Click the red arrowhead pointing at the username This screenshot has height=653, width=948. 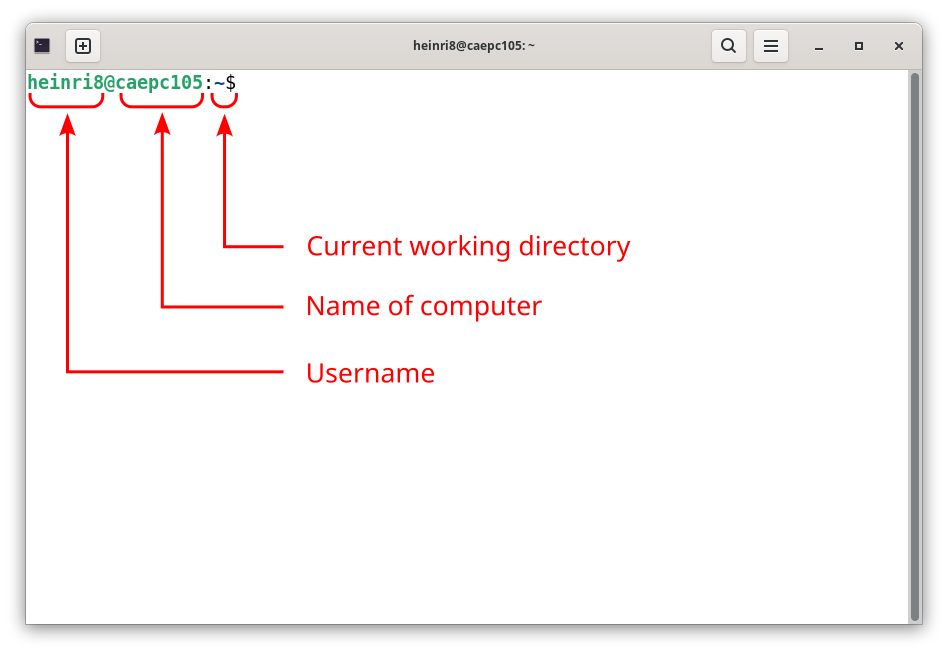tap(67, 124)
